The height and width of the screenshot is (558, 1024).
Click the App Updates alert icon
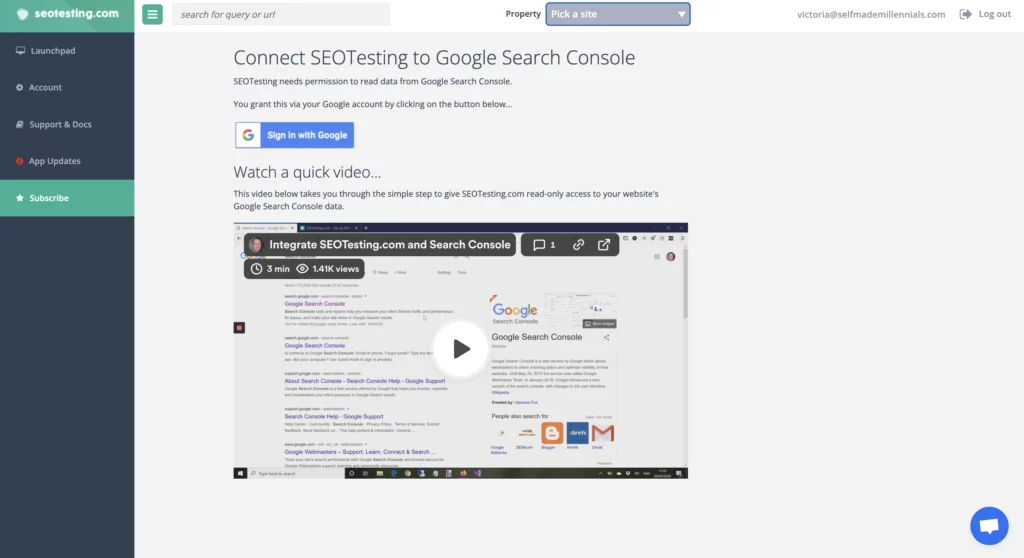[20, 161]
